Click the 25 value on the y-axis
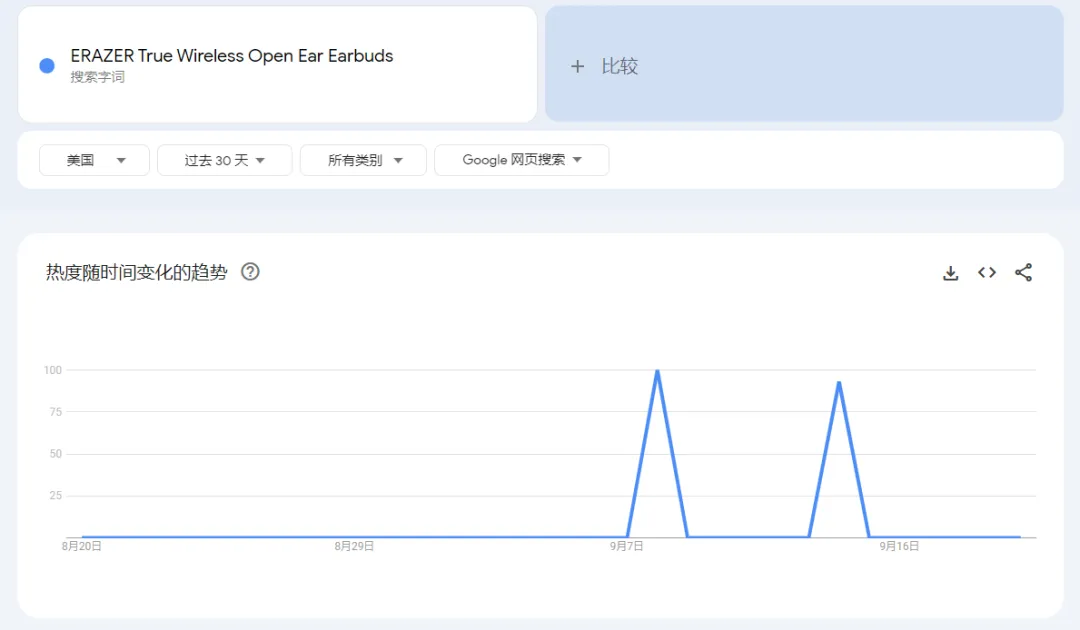 tap(56, 496)
